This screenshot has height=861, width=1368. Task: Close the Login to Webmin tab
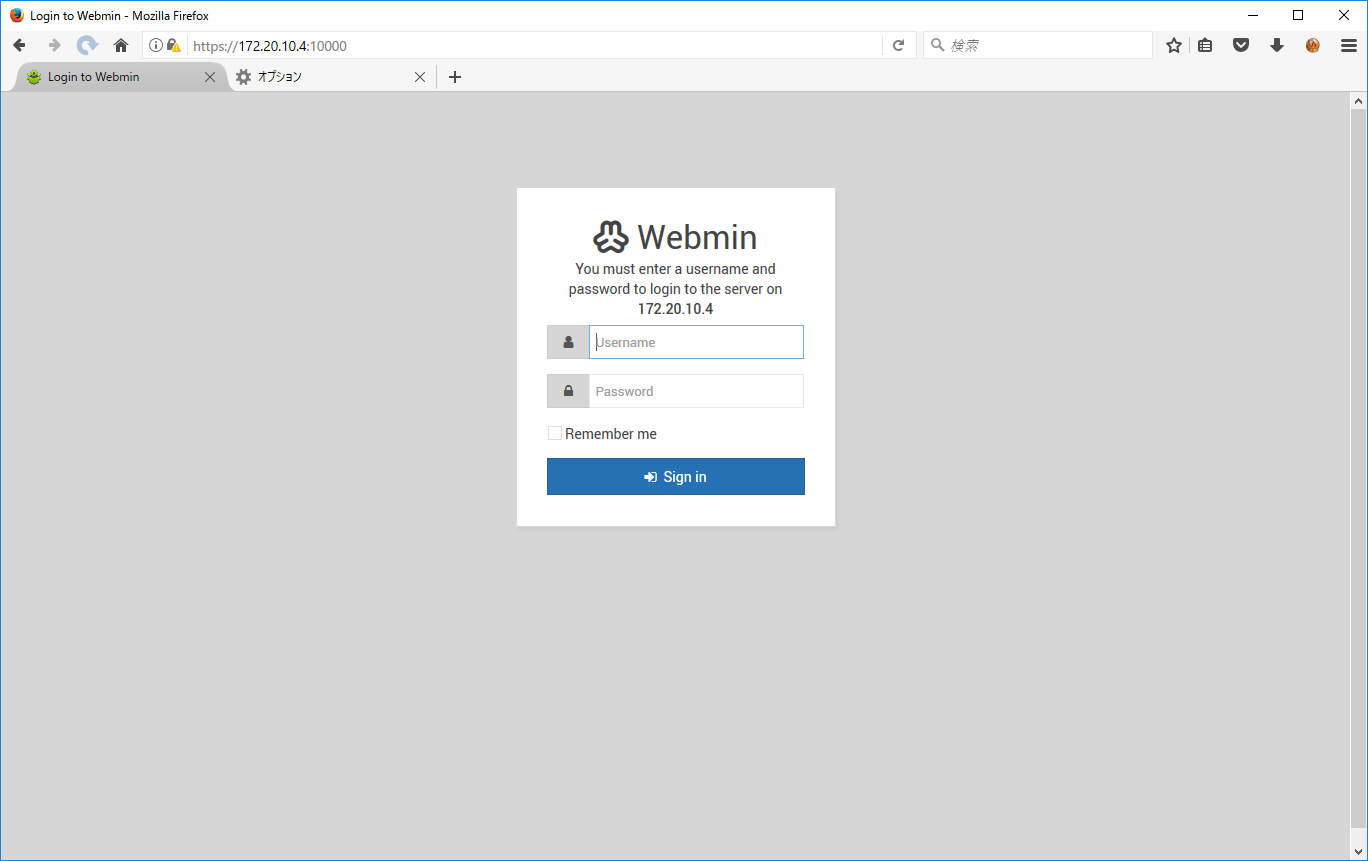click(210, 77)
